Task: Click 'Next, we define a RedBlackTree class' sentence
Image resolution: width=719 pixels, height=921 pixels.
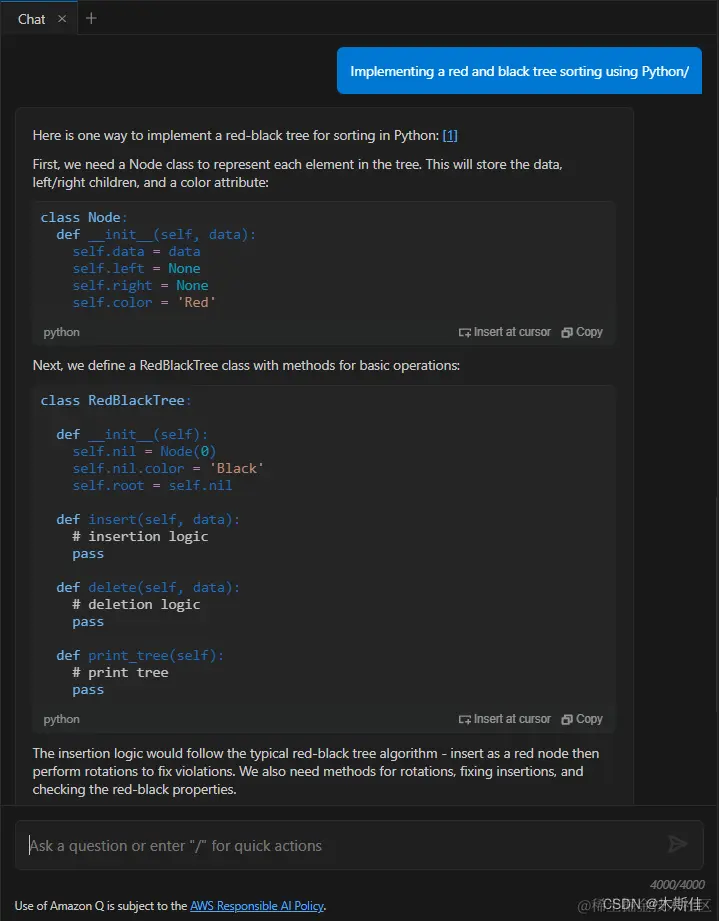Action: pyautogui.click(x=246, y=365)
